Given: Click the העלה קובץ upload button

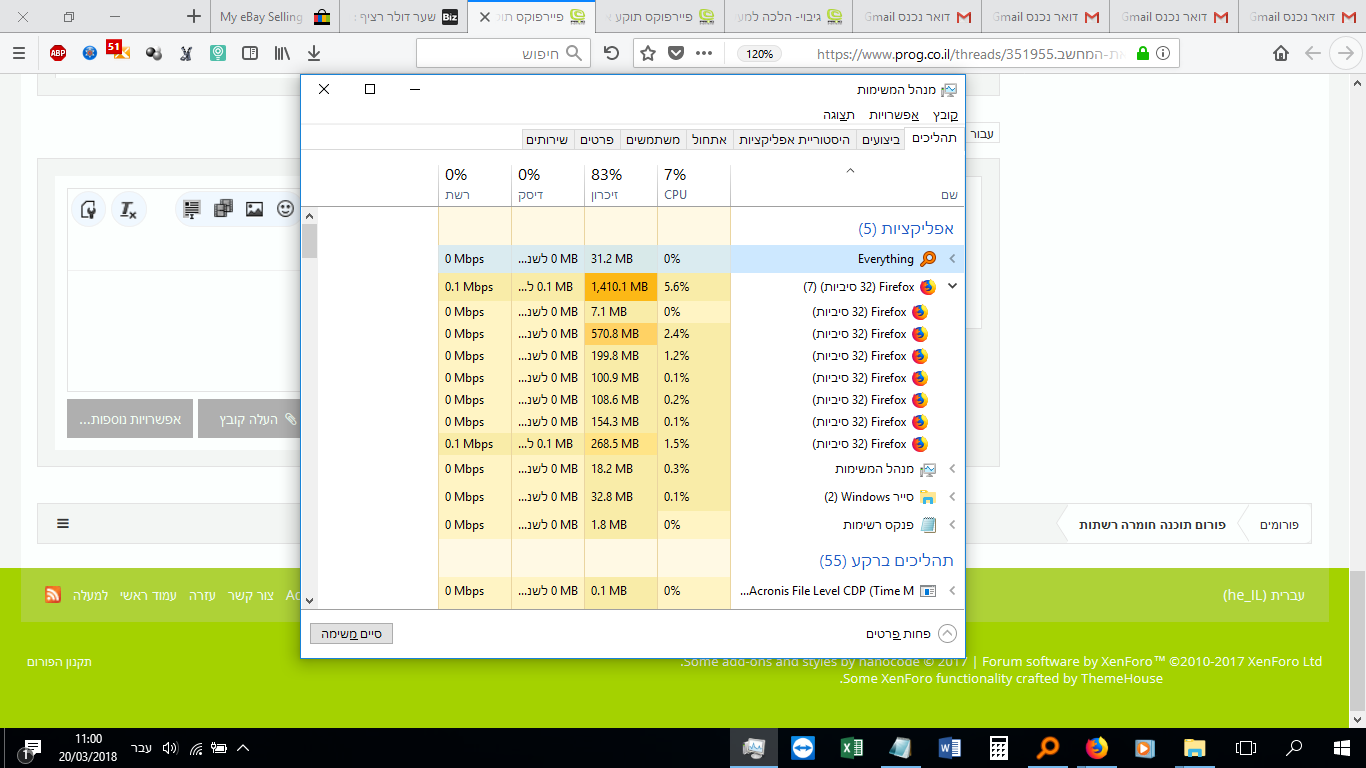Looking at the screenshot, I should point(250,419).
